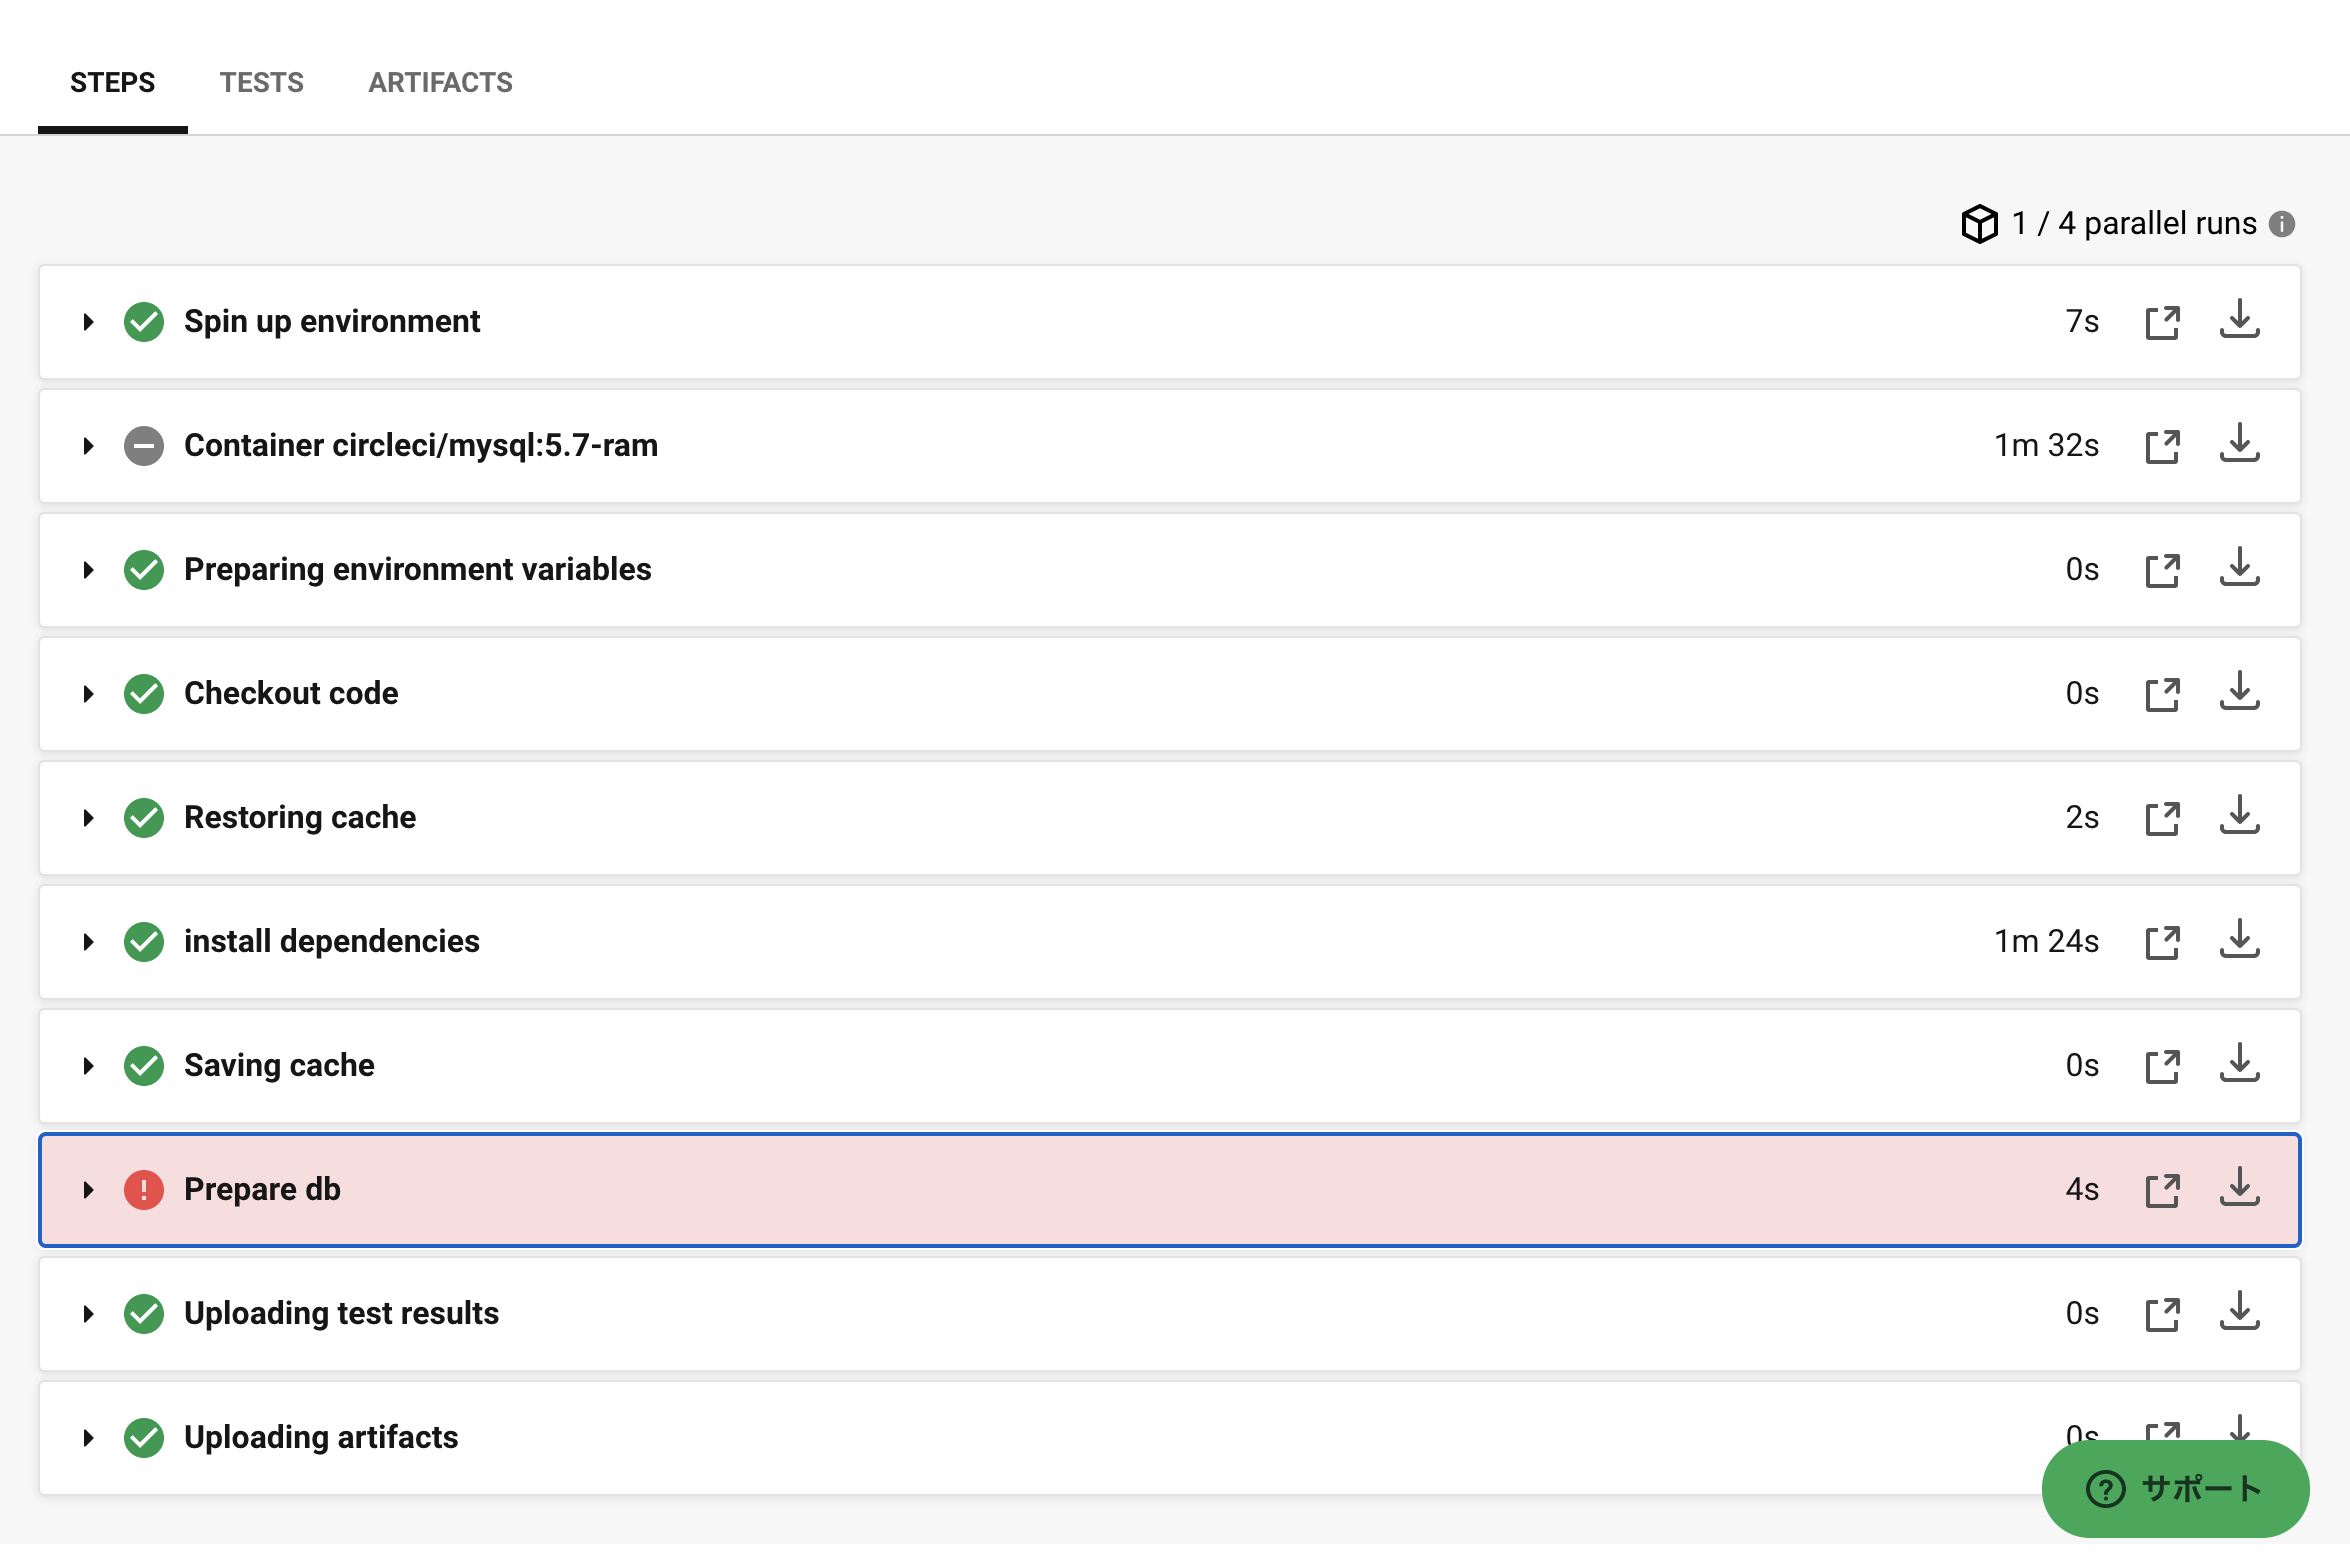Download the Checkout code step output
Screen dimensions: 2350x1560
(2239, 693)
